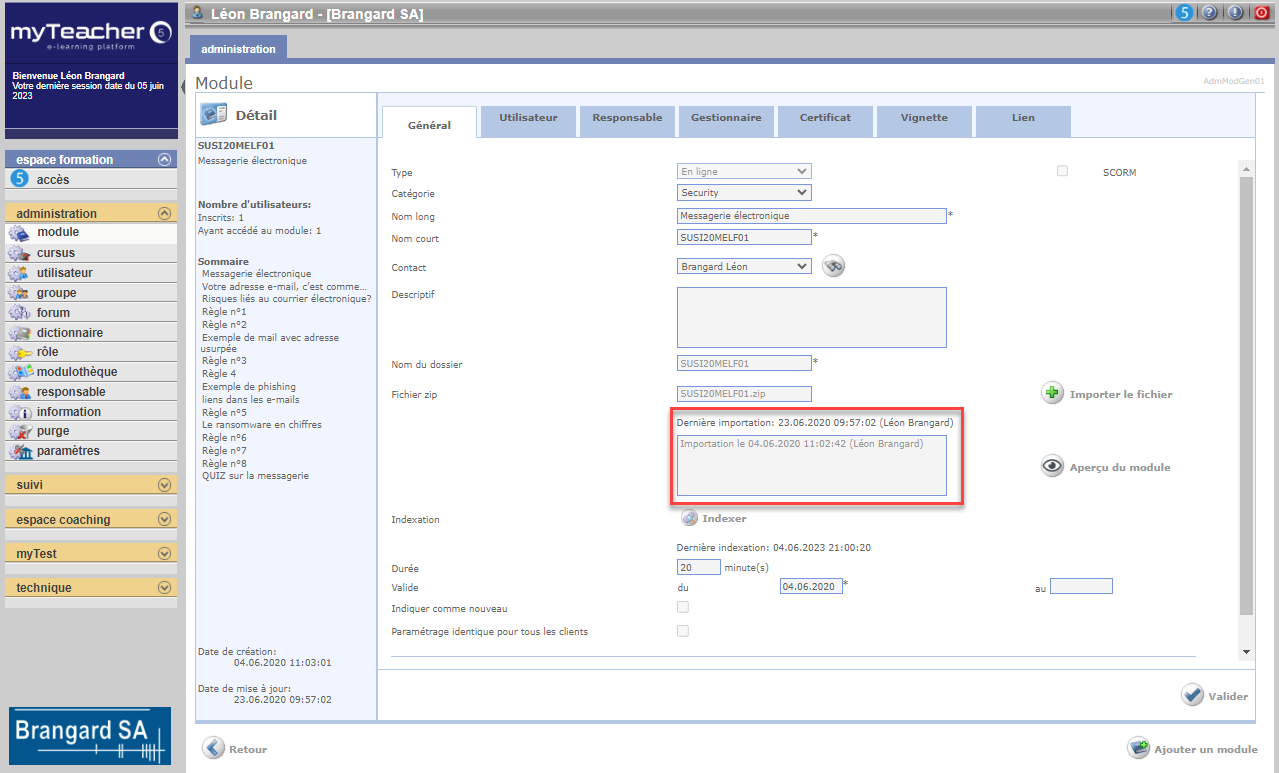The image size is (1279, 773).
Task: Enable the SCORM checkbox
Action: coord(1062,171)
